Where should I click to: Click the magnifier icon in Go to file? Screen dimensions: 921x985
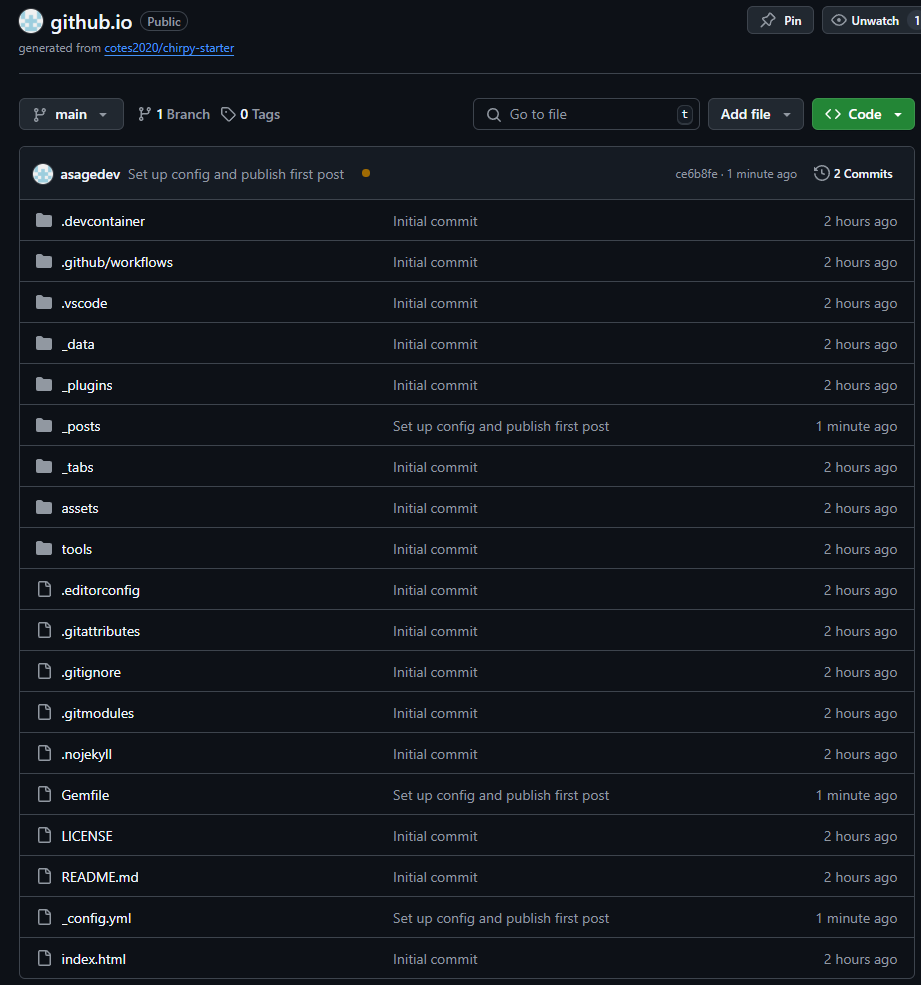(x=494, y=114)
